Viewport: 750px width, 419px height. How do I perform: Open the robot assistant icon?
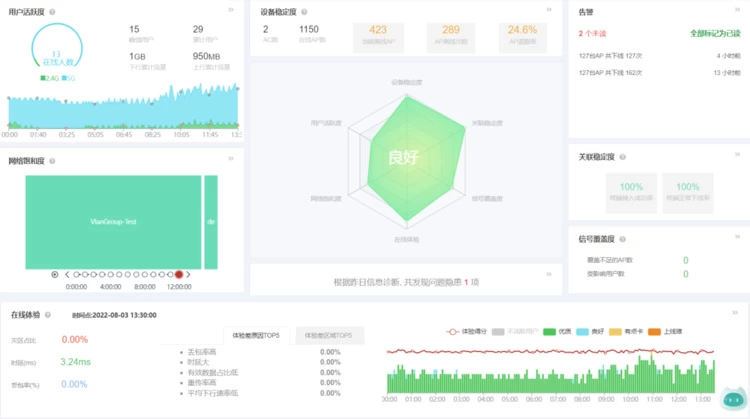(732, 398)
